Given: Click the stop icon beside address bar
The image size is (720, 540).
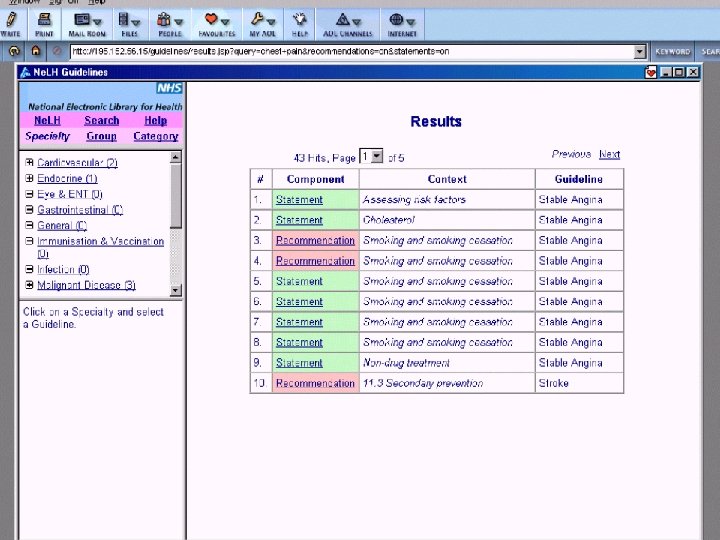Looking at the screenshot, I should point(57,51).
